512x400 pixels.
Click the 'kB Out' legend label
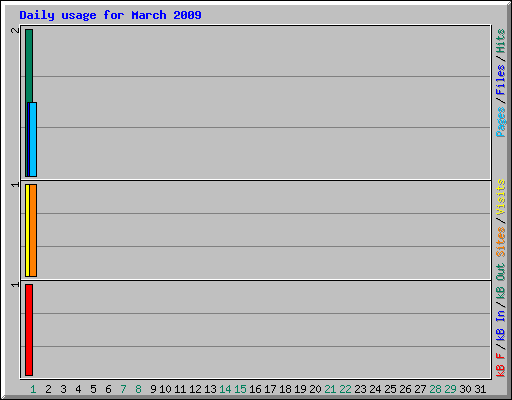(x=500, y=282)
